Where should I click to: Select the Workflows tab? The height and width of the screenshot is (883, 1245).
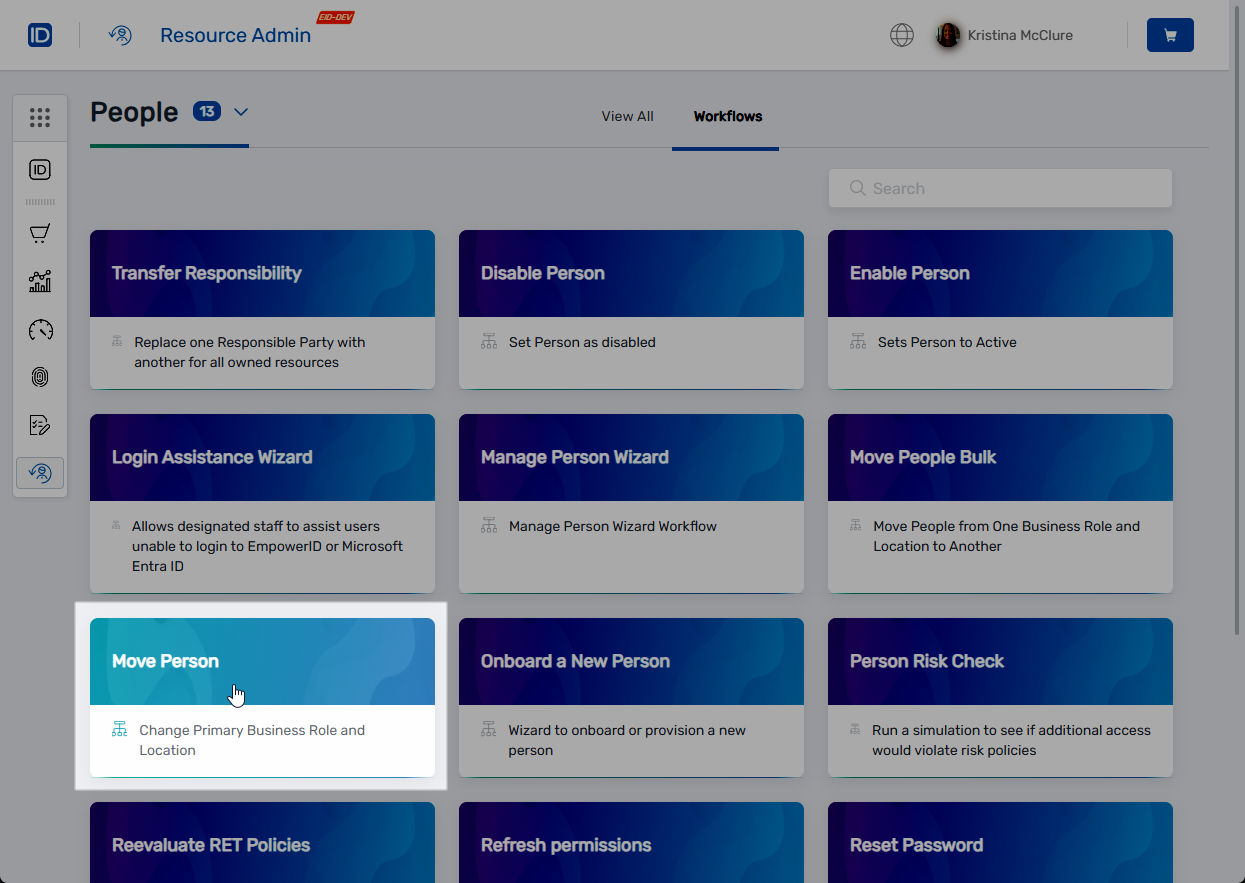pos(727,116)
